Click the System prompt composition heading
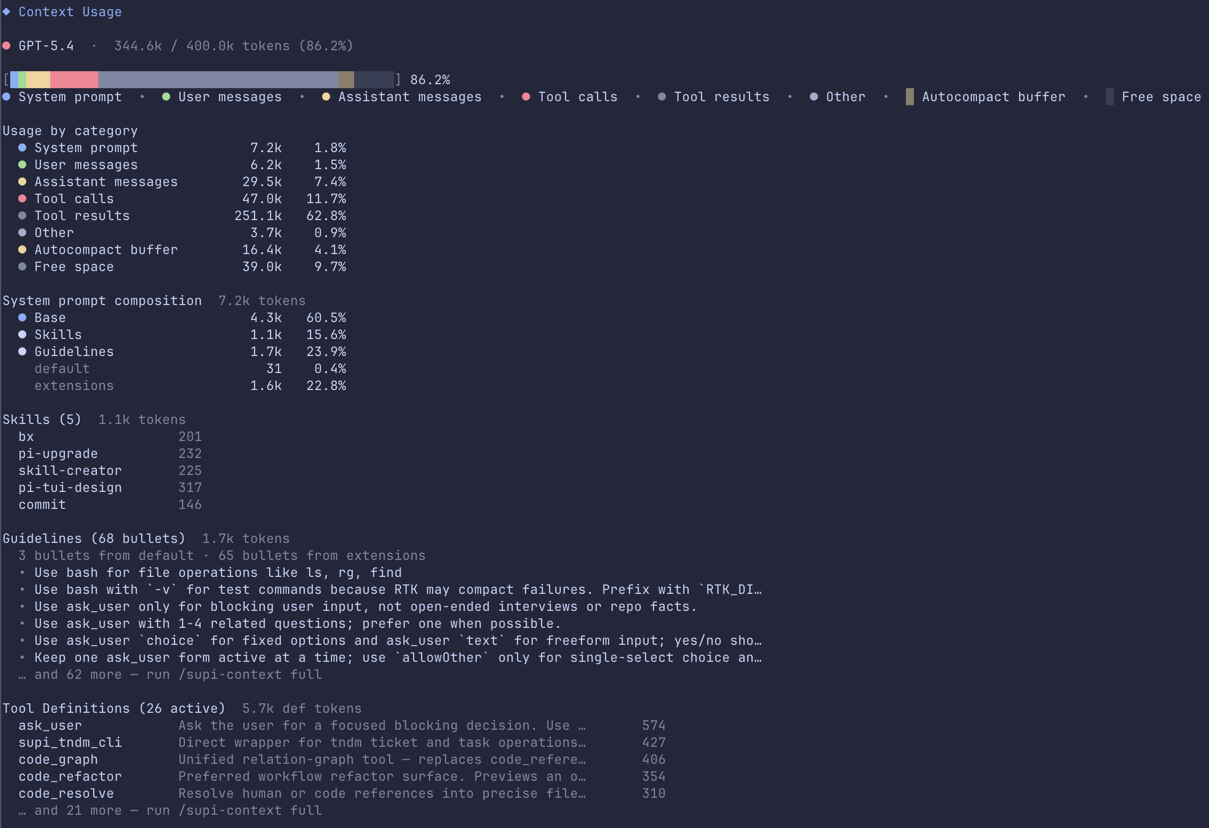This screenshot has width=1209, height=828. (102, 301)
